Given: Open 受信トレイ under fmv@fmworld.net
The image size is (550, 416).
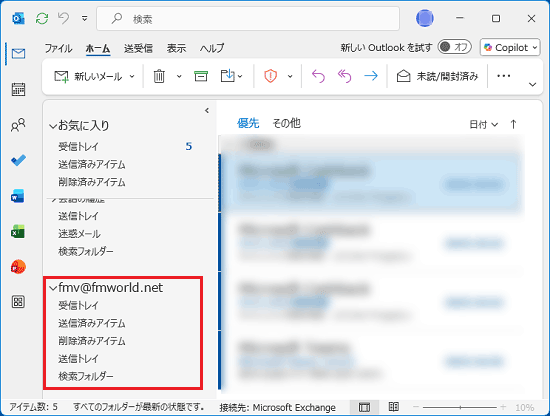Looking at the screenshot, I should click(78, 306).
